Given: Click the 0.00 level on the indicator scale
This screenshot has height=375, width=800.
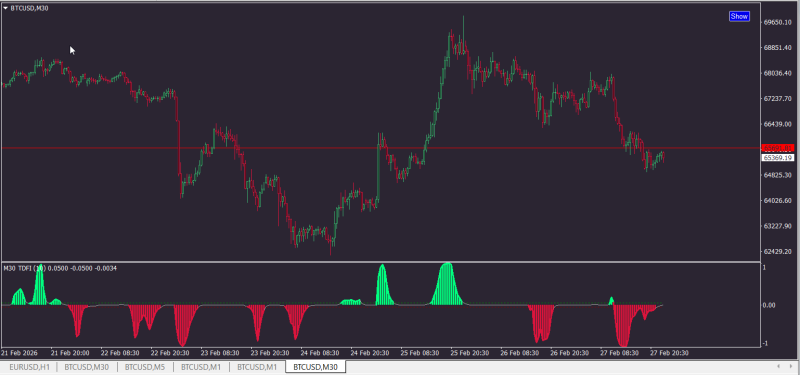Looking at the screenshot, I should [x=769, y=305].
